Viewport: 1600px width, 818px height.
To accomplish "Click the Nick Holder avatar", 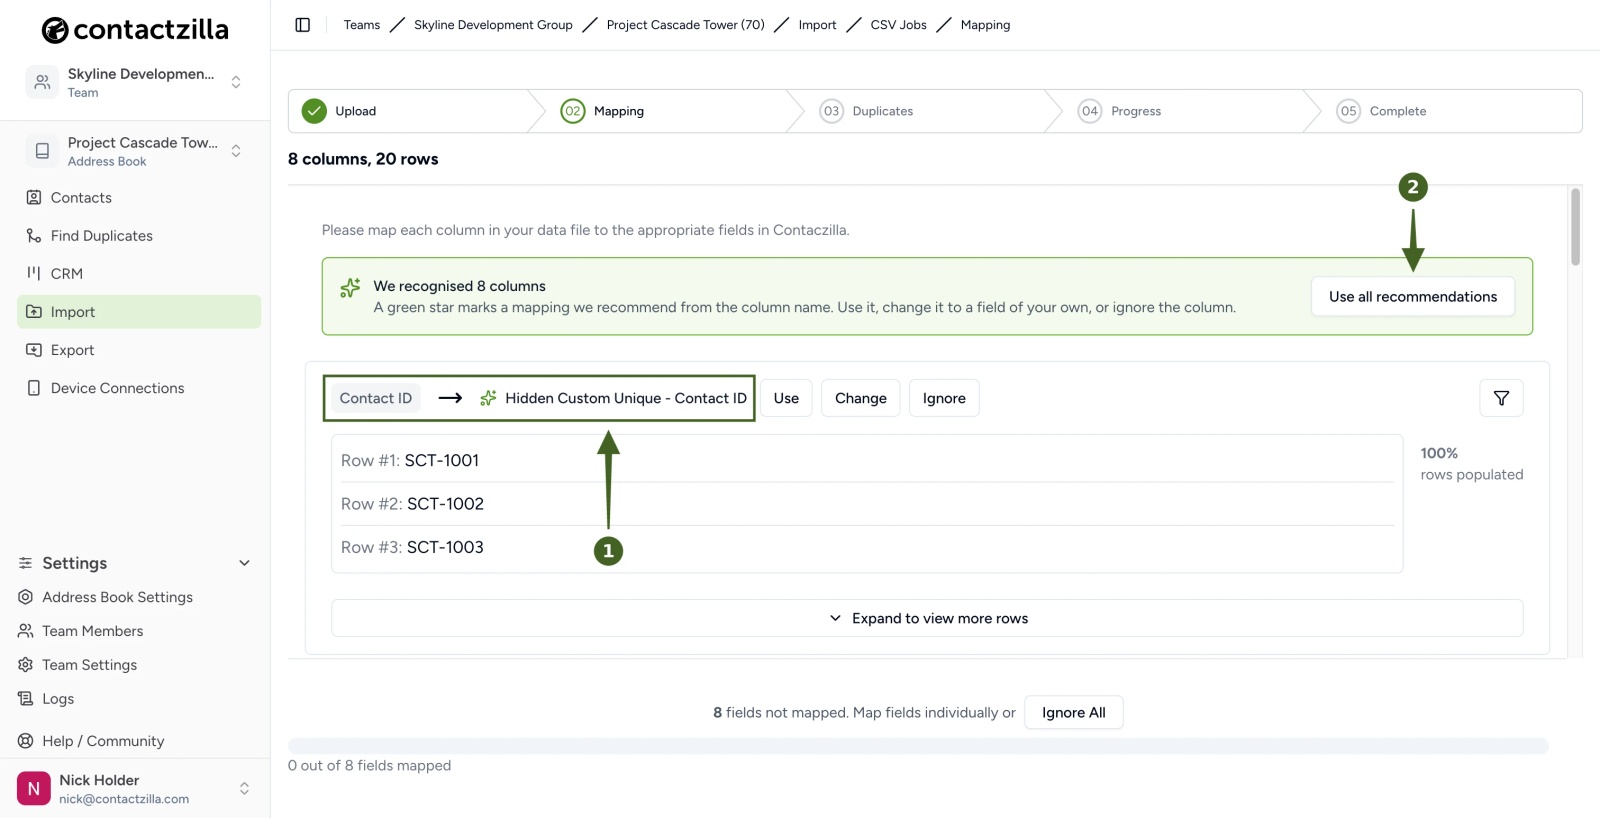I will point(34,789).
